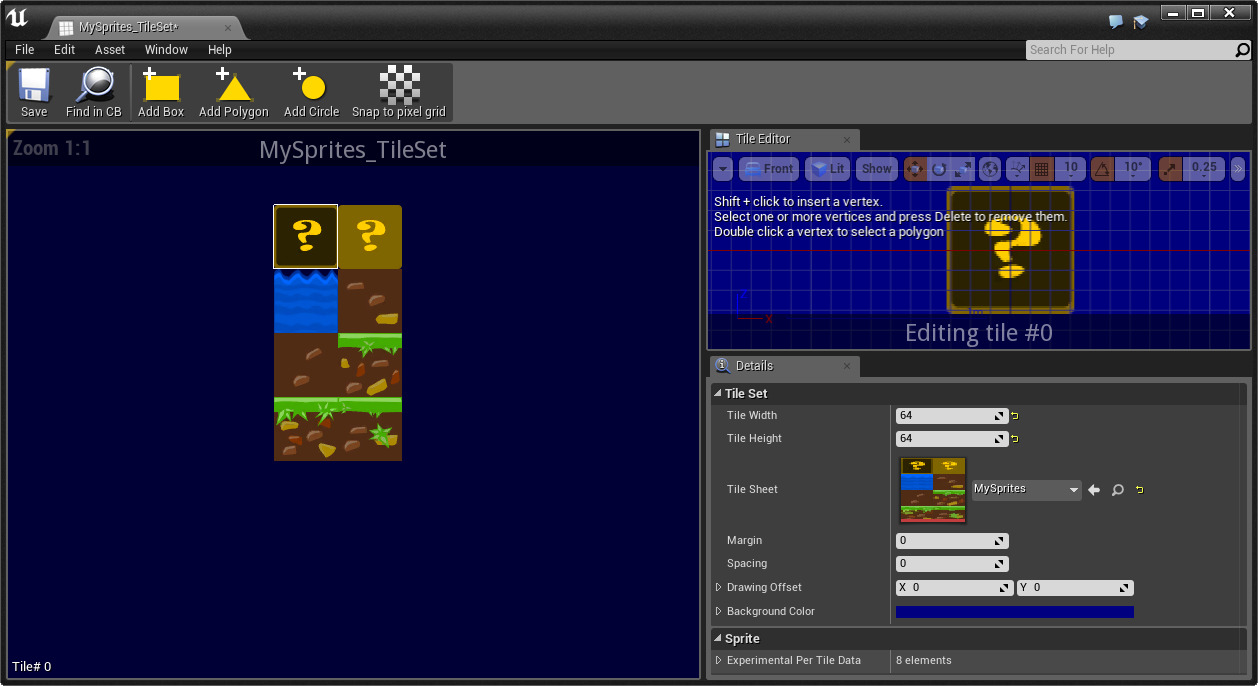Image resolution: width=1258 pixels, height=686 pixels.
Task: Open the grid snap value 10 dropdown
Action: pyautogui.click(x=1070, y=169)
